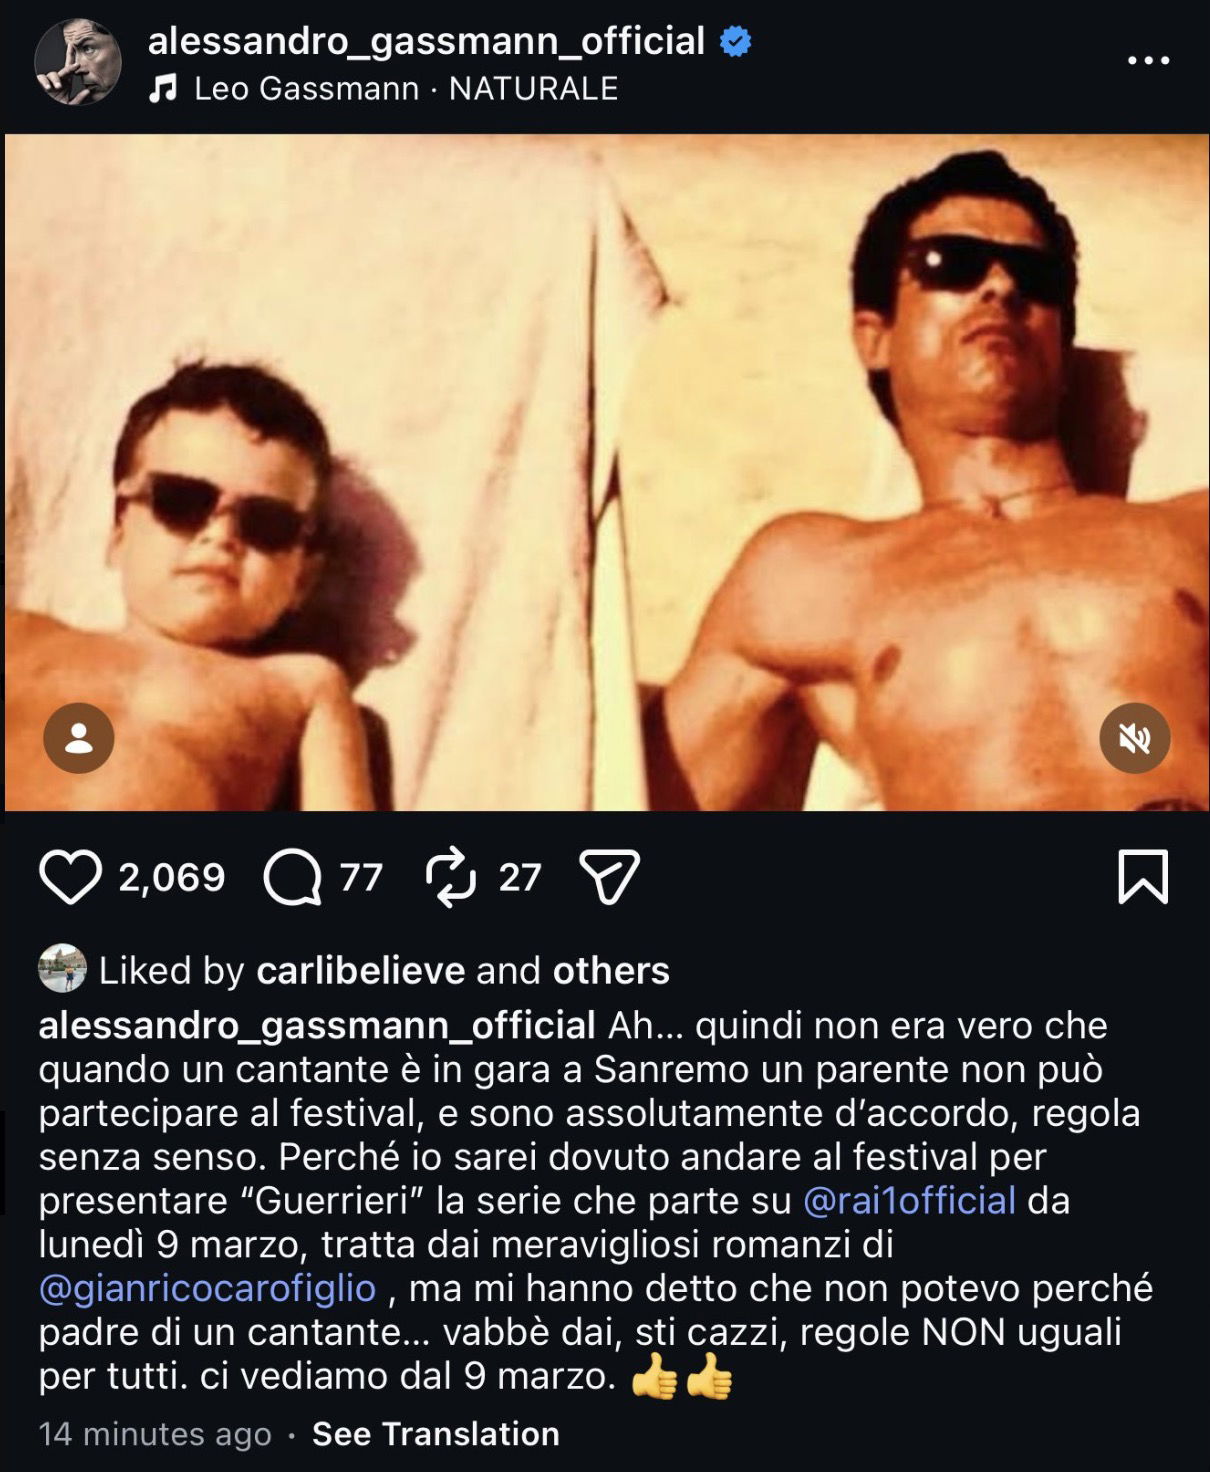Show others who liked the post
The image size is (1210, 1472).
(611, 971)
